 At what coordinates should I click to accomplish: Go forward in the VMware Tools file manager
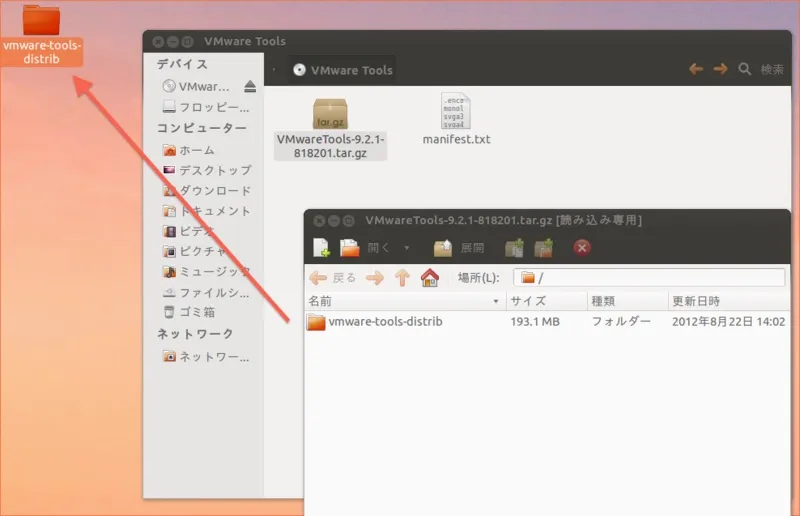tap(720, 68)
